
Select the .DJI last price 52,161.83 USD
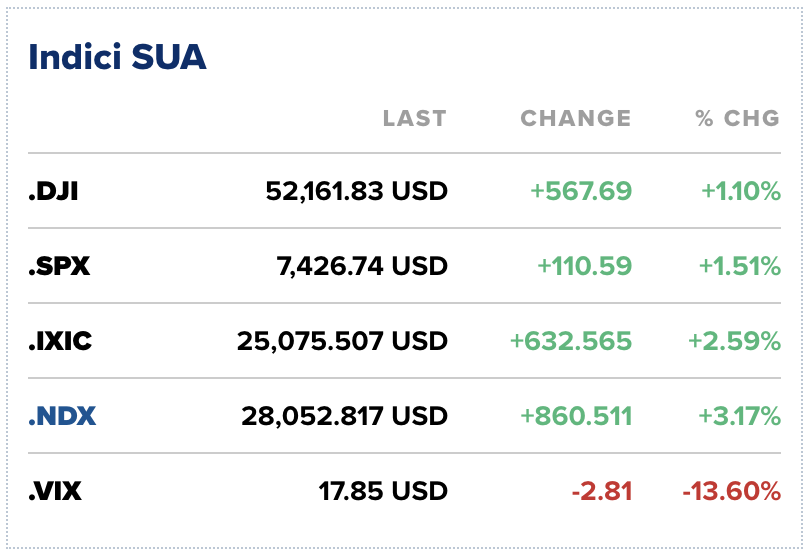click(x=357, y=191)
